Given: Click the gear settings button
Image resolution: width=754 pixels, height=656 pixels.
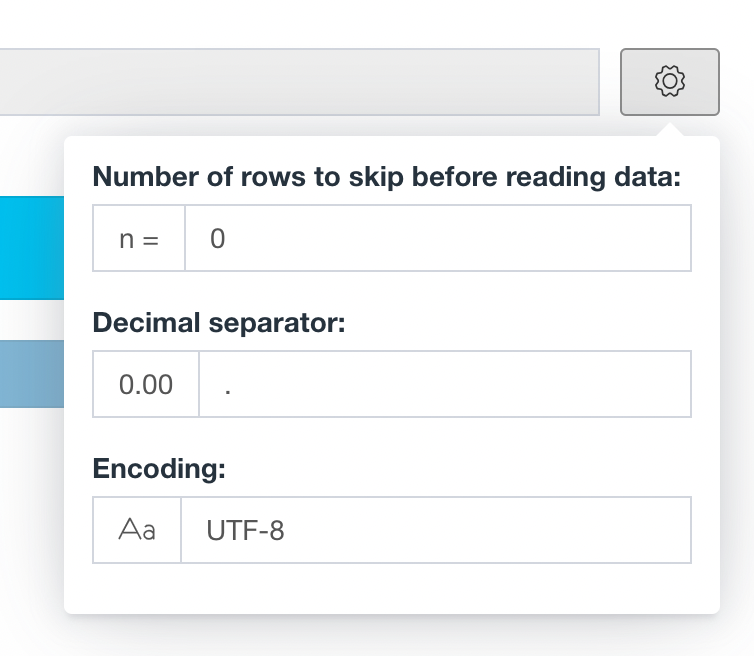Looking at the screenshot, I should [x=670, y=82].
